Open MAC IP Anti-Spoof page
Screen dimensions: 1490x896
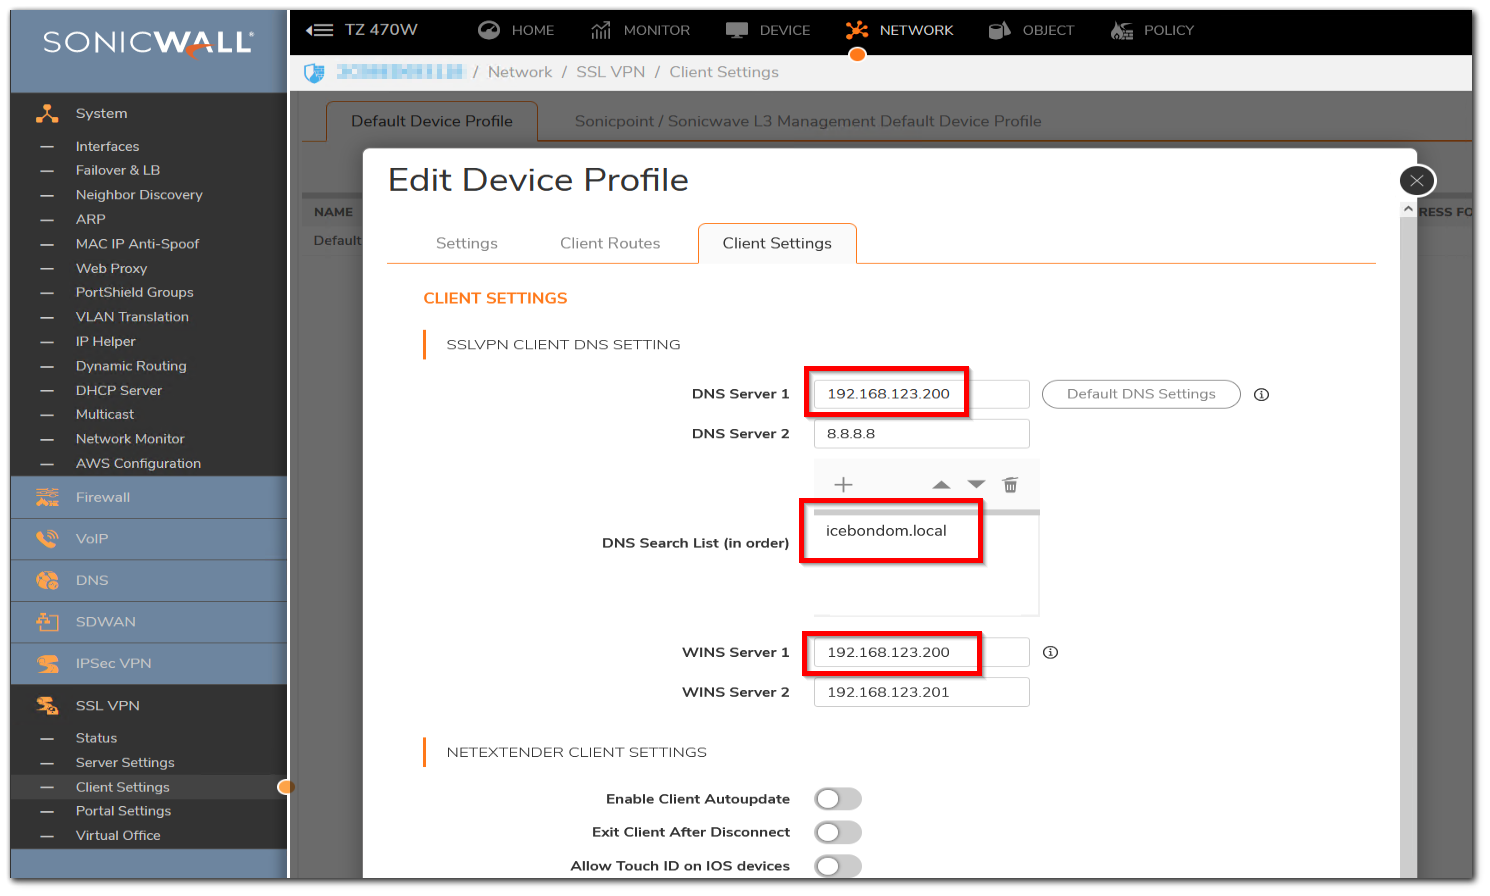pos(137,243)
